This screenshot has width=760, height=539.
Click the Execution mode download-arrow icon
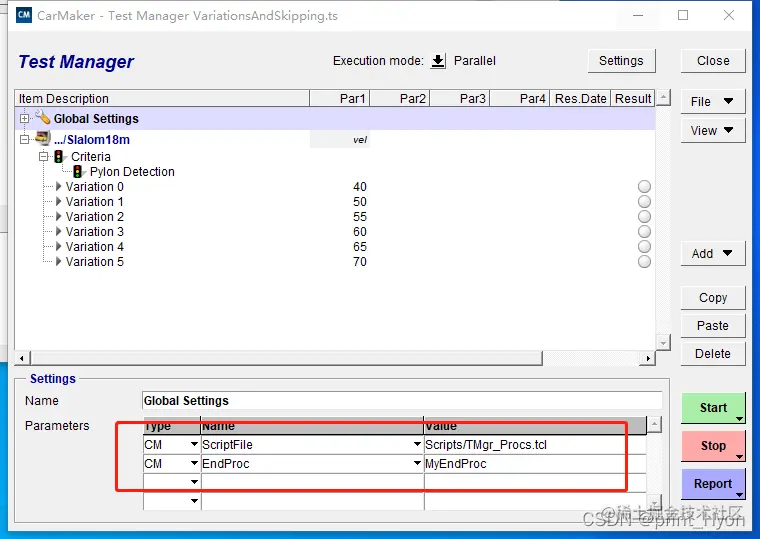(438, 61)
